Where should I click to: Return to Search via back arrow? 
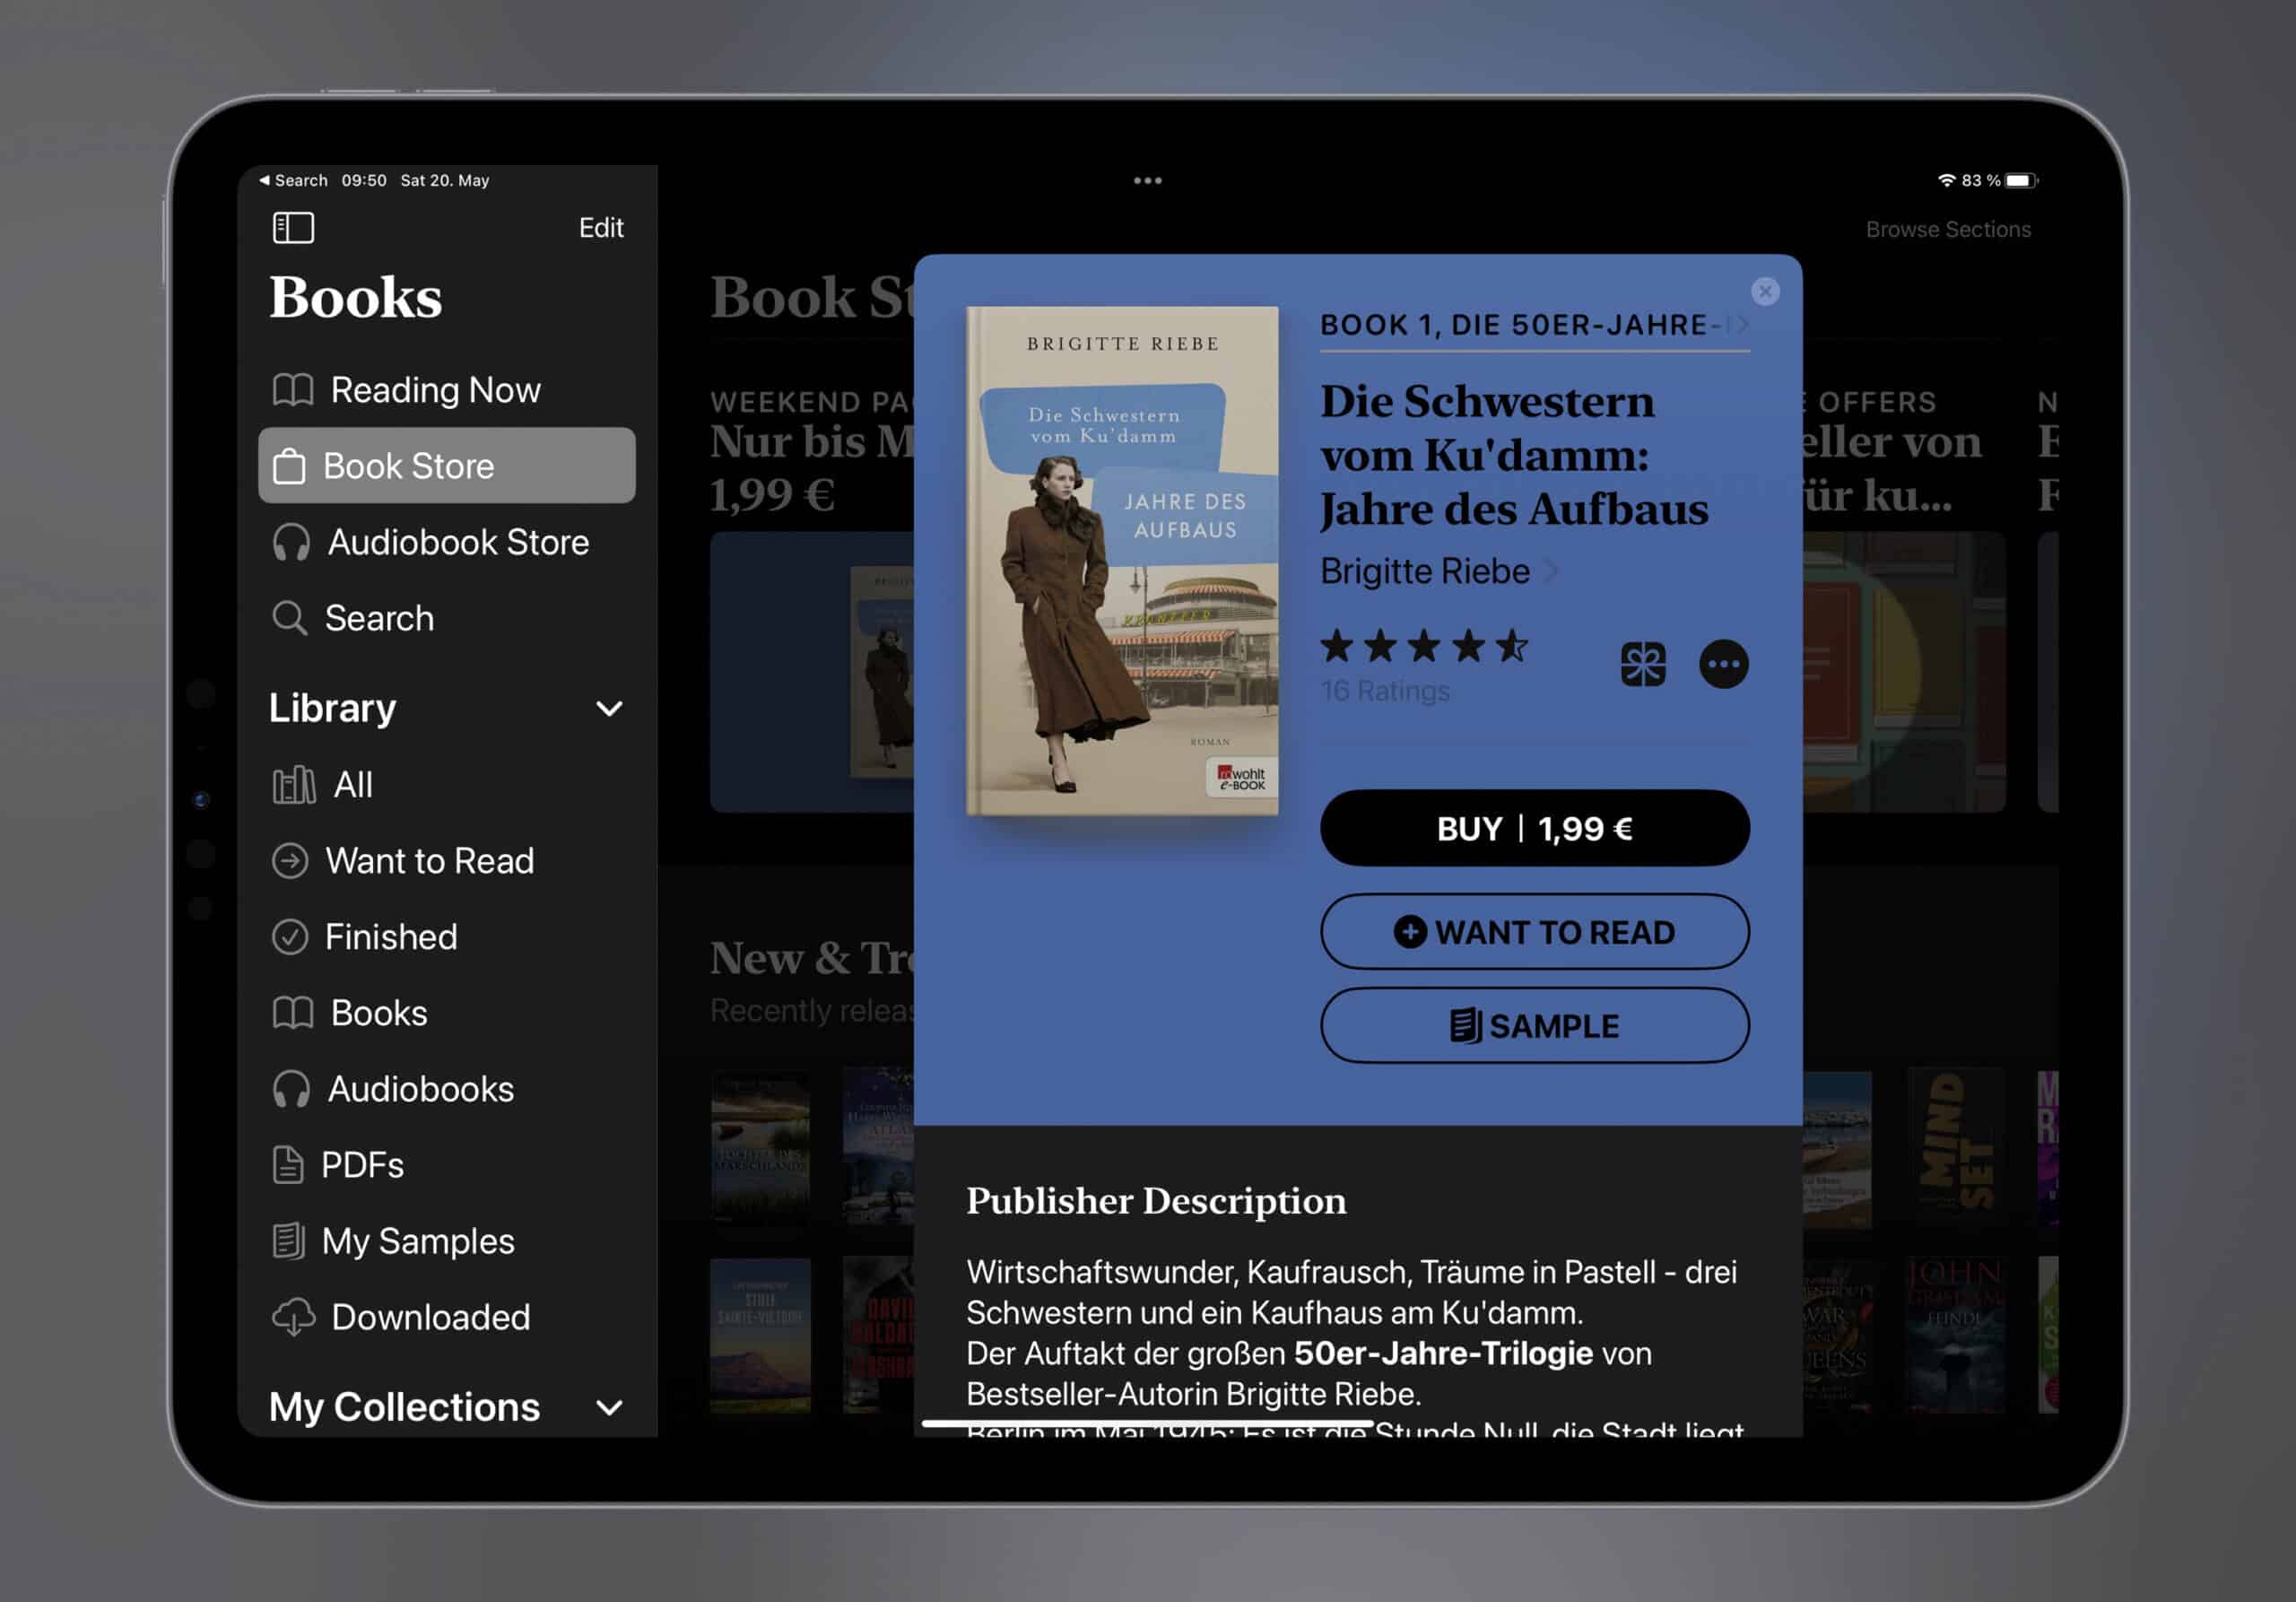click(x=293, y=180)
